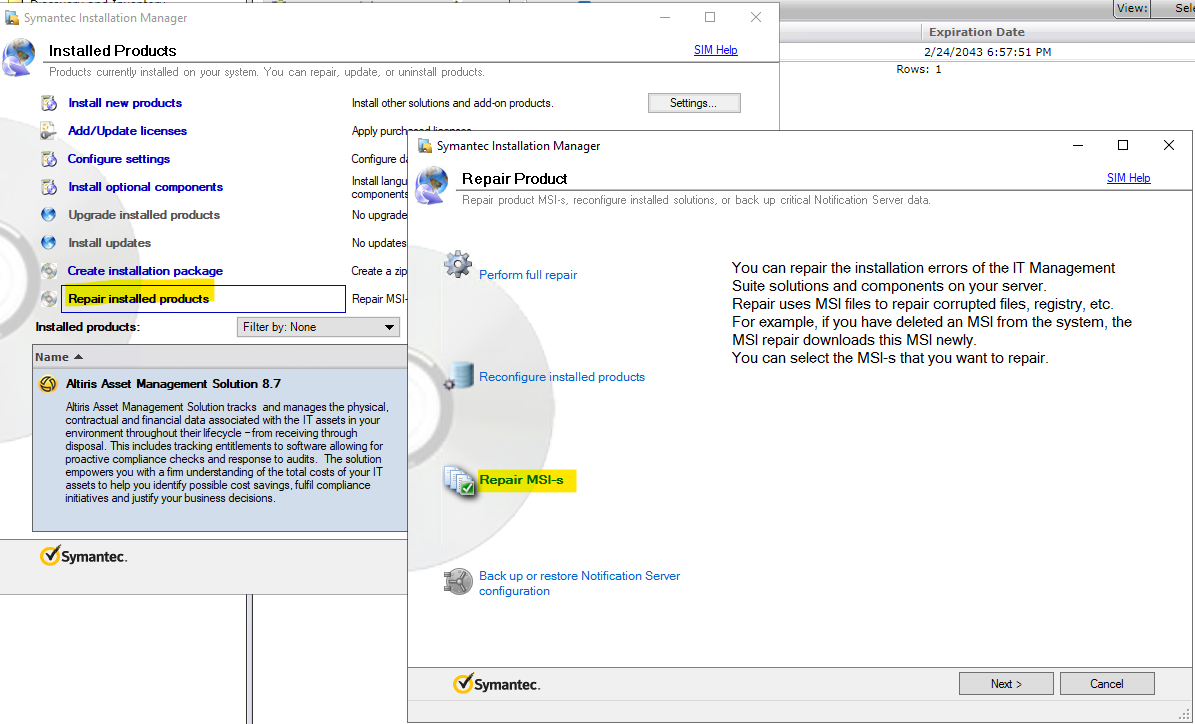Click the Perform full repair gear icon

pos(458,265)
